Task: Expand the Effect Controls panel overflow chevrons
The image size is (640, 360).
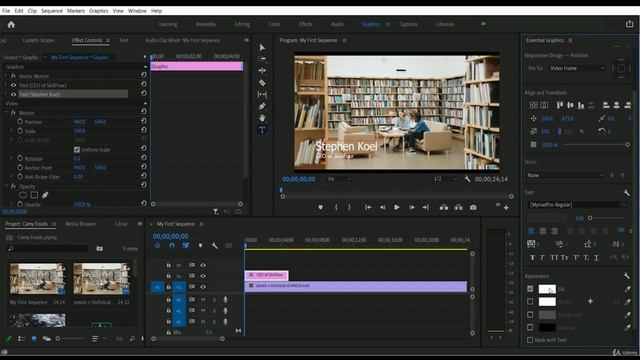Action: point(247,40)
